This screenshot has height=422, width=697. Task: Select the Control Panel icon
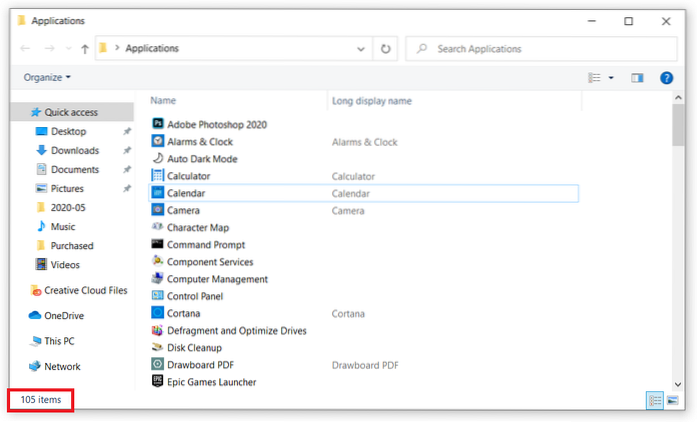(157, 295)
